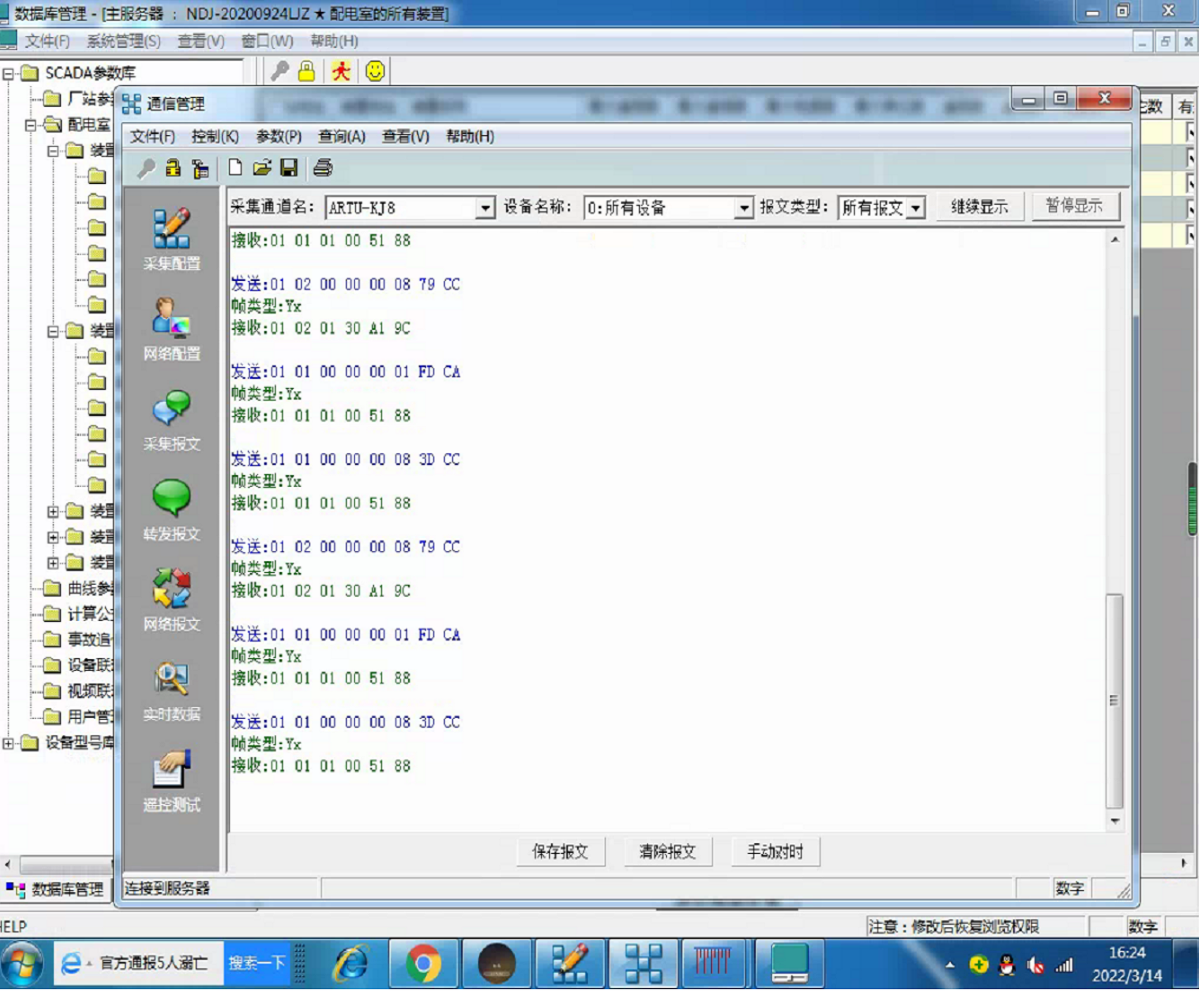The image size is (1200, 1000).
Task: Collapse the SCADA参数库 tree node
Action: pyautogui.click(x=8, y=73)
